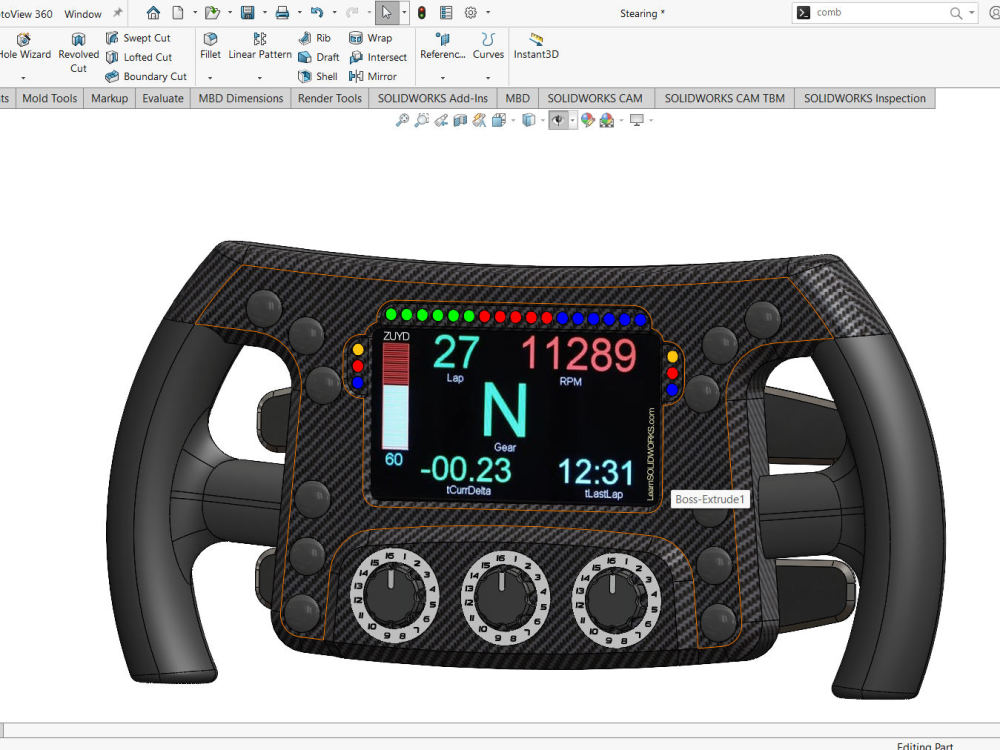
Task: Expand the View Settings monitor dropdown arrow
Action: click(651, 121)
